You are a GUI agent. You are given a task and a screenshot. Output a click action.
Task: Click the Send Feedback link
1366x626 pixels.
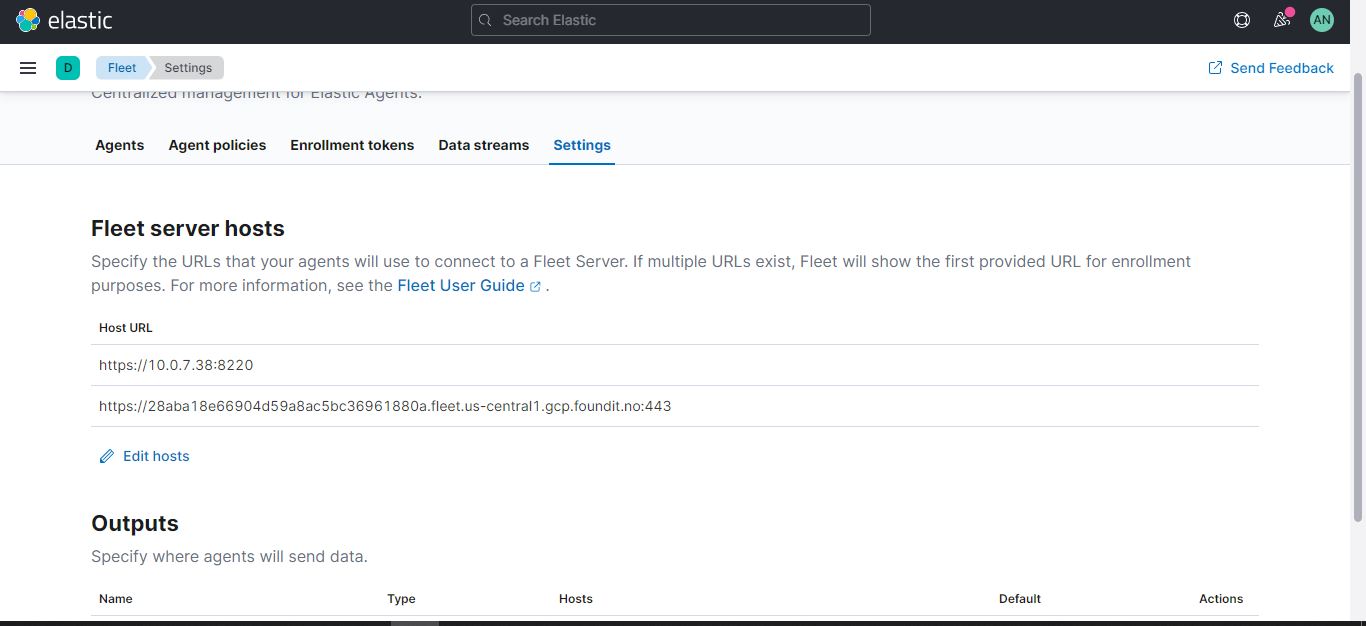point(1282,67)
